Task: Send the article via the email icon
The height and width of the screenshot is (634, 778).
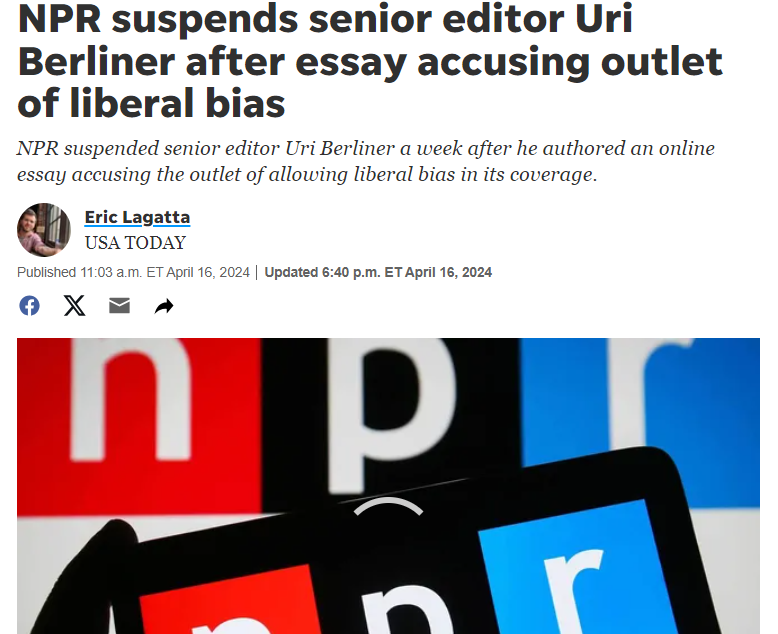Action: (119, 306)
